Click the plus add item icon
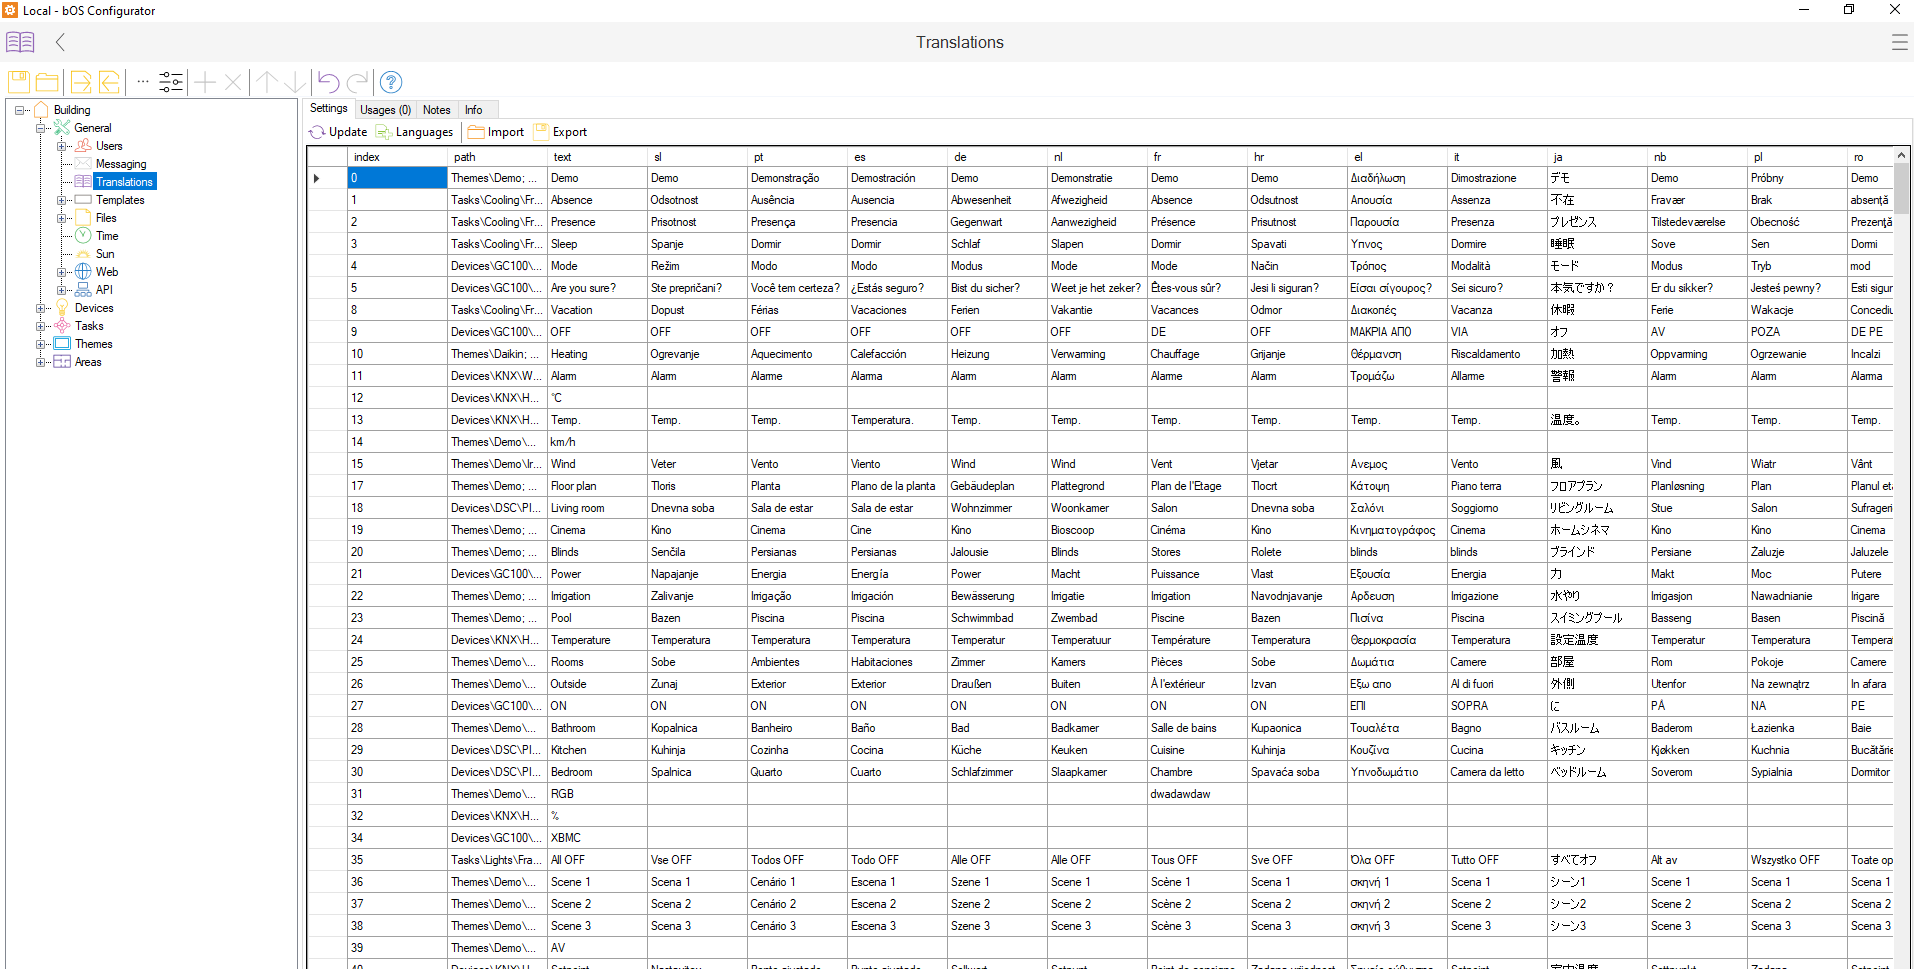 pyautogui.click(x=205, y=82)
